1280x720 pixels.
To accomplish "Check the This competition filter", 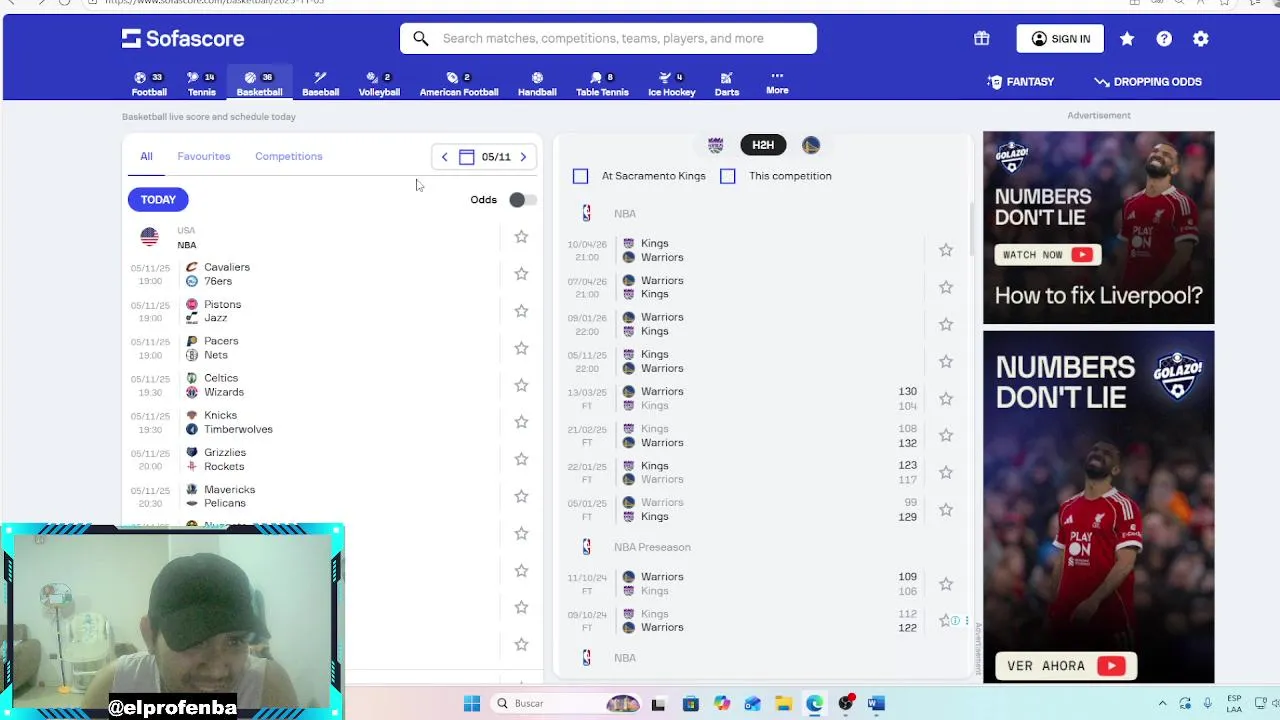I will (728, 176).
